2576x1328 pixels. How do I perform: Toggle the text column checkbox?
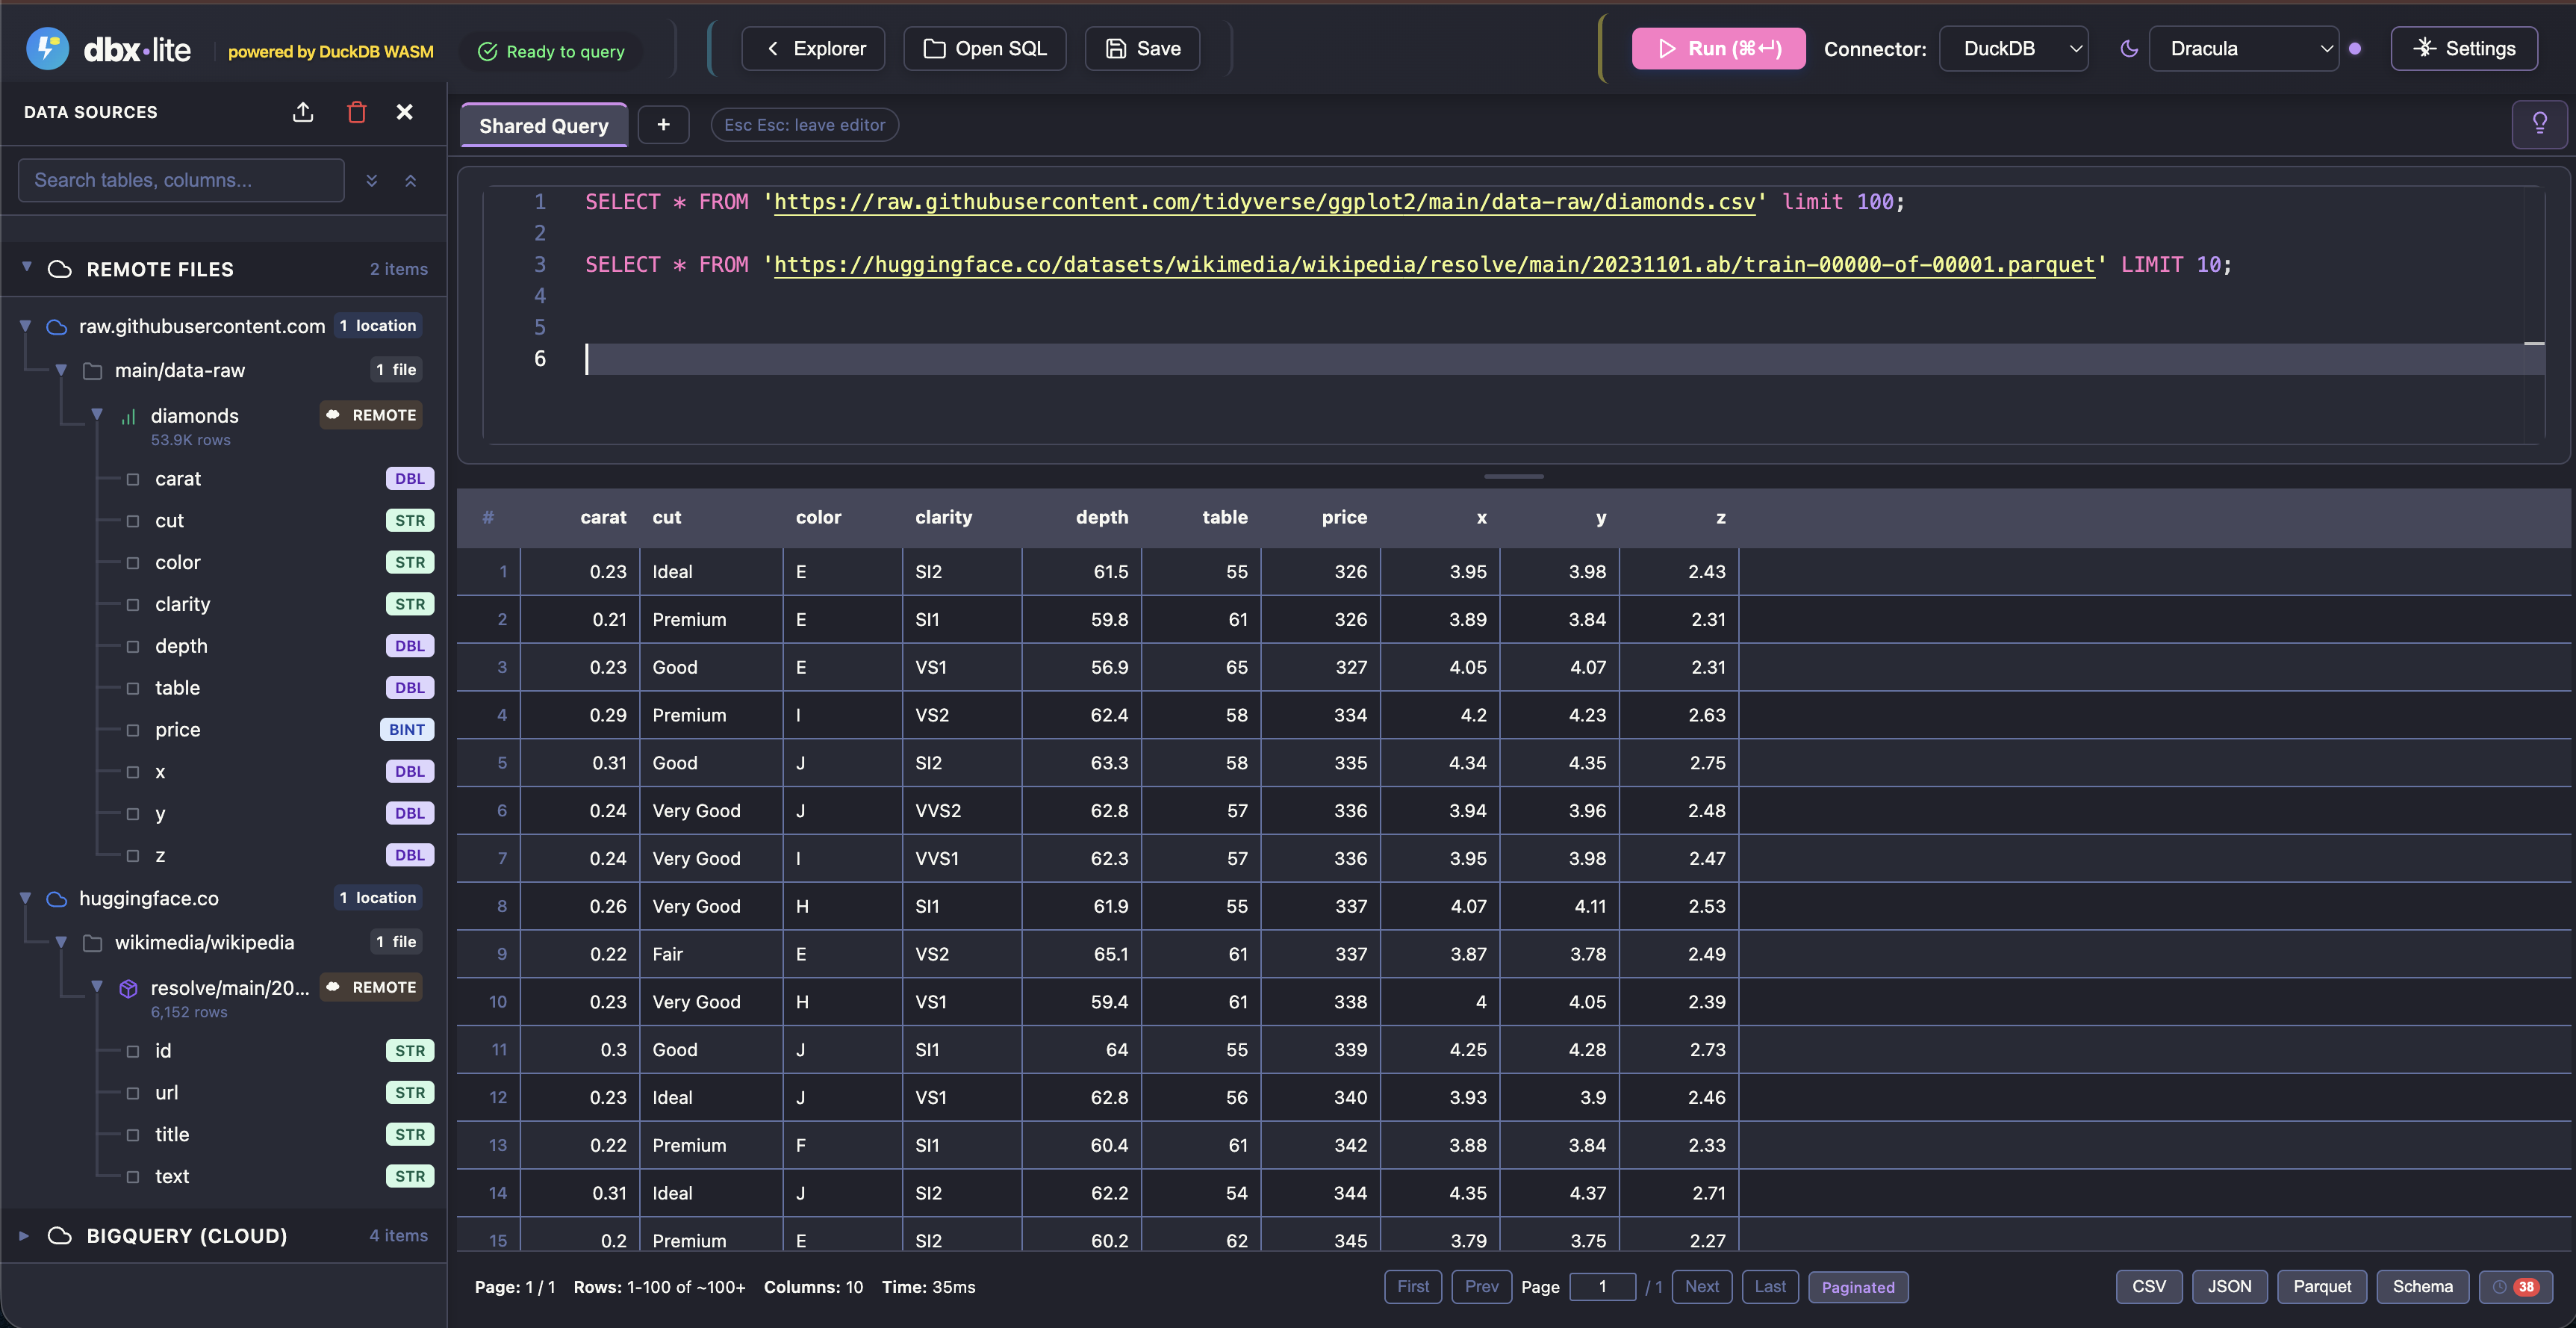(x=132, y=1177)
